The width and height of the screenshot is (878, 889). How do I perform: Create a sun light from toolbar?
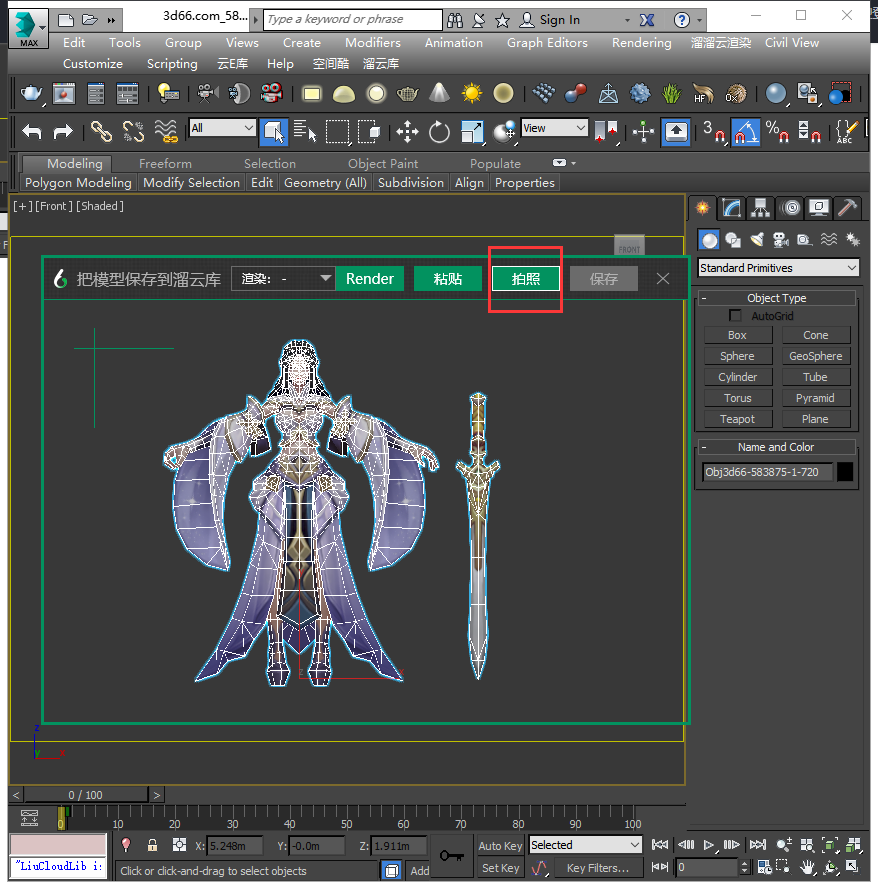pyautogui.click(x=472, y=94)
